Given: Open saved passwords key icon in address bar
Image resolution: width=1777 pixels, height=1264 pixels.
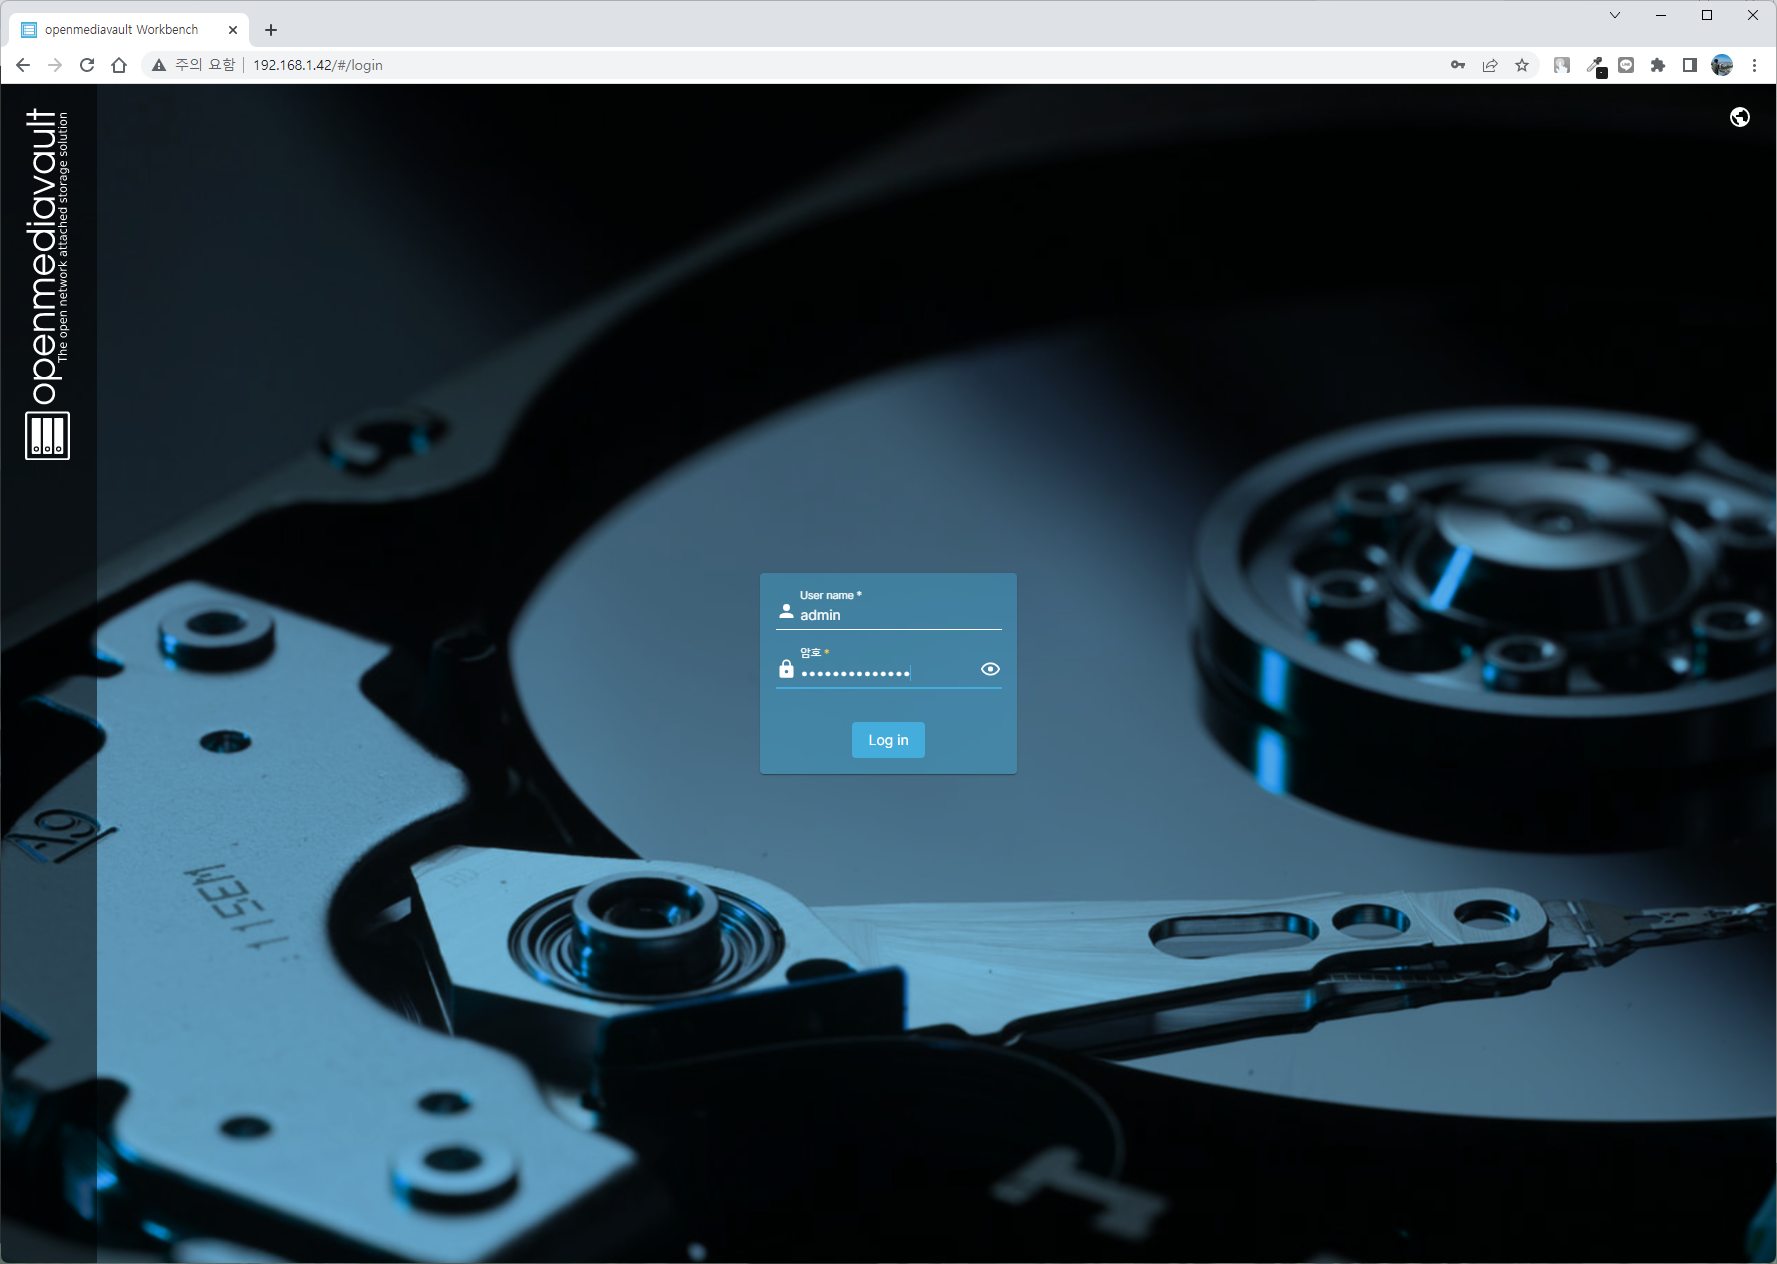Looking at the screenshot, I should click(1458, 65).
